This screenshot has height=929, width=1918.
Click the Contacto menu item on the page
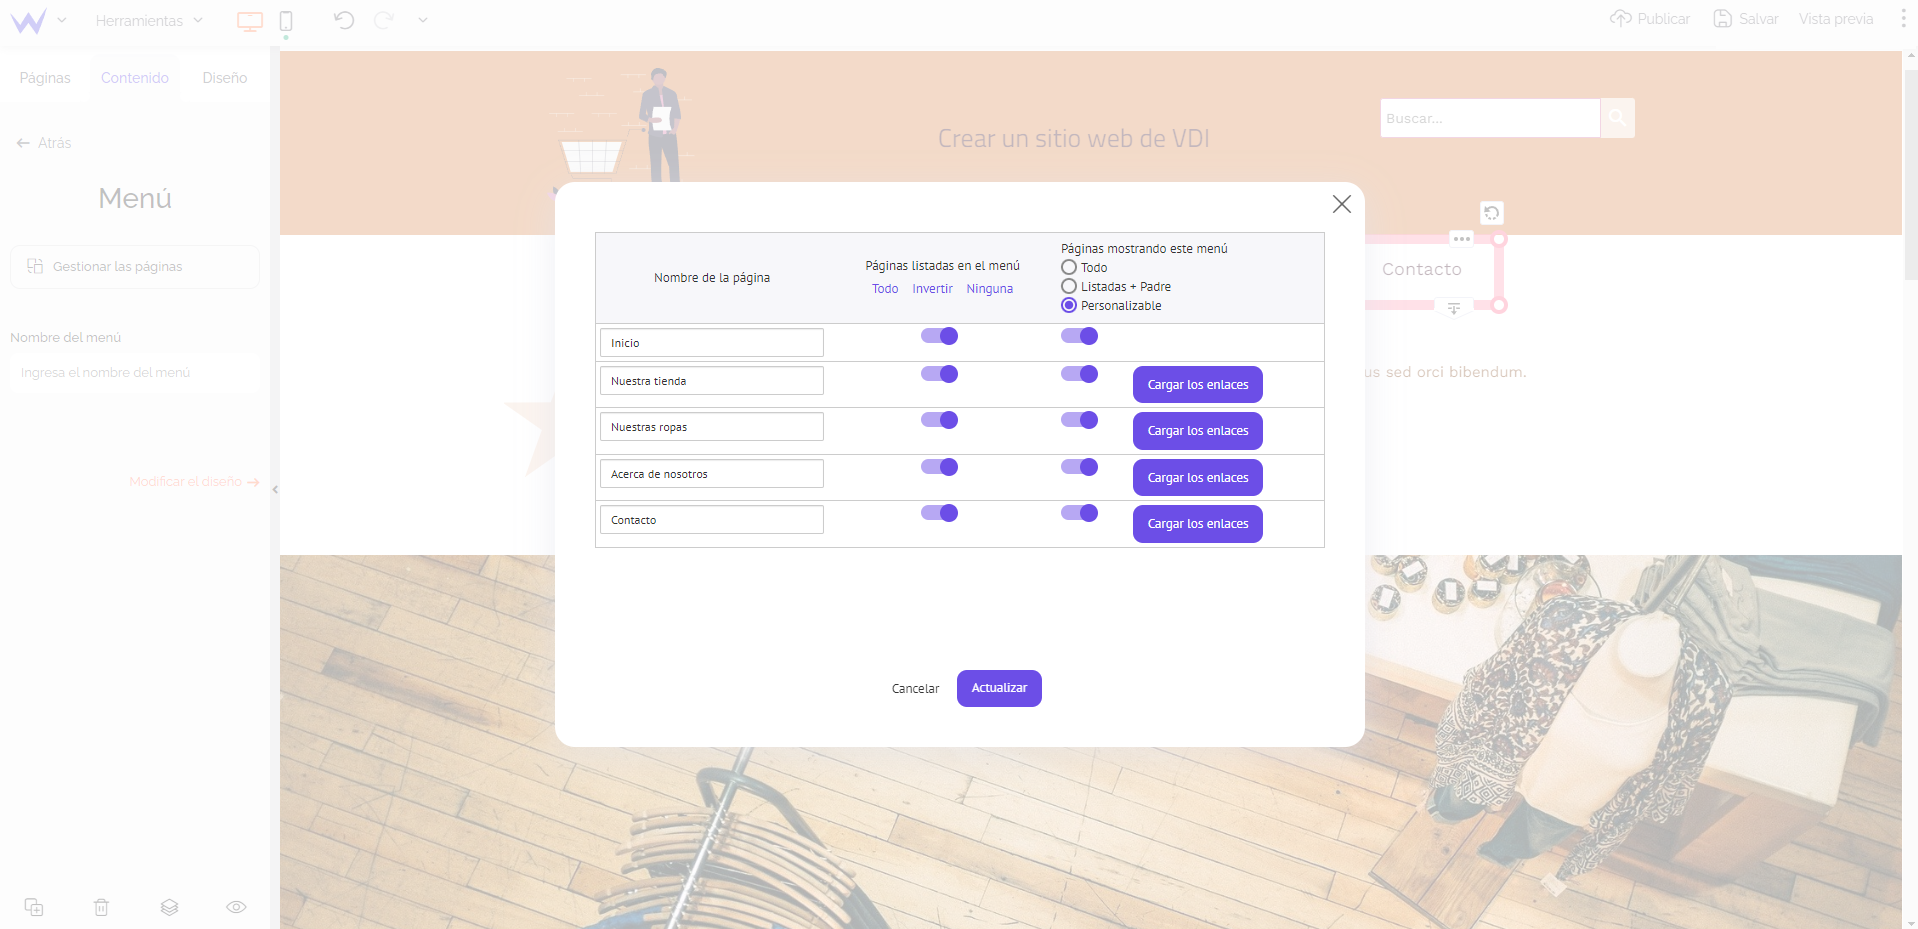(1422, 270)
